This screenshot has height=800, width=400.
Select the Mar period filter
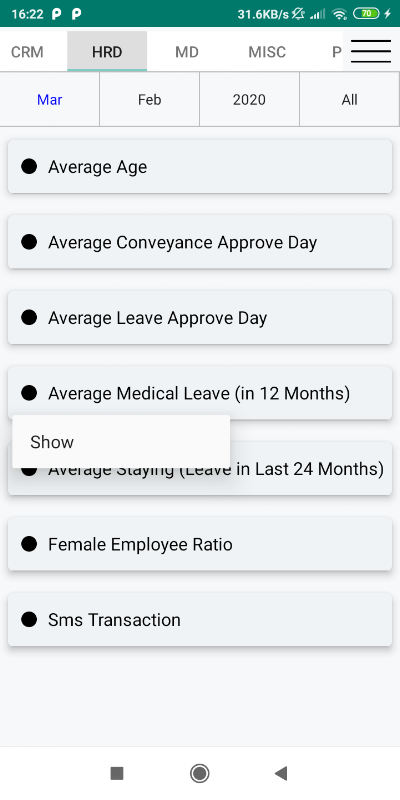[49, 99]
